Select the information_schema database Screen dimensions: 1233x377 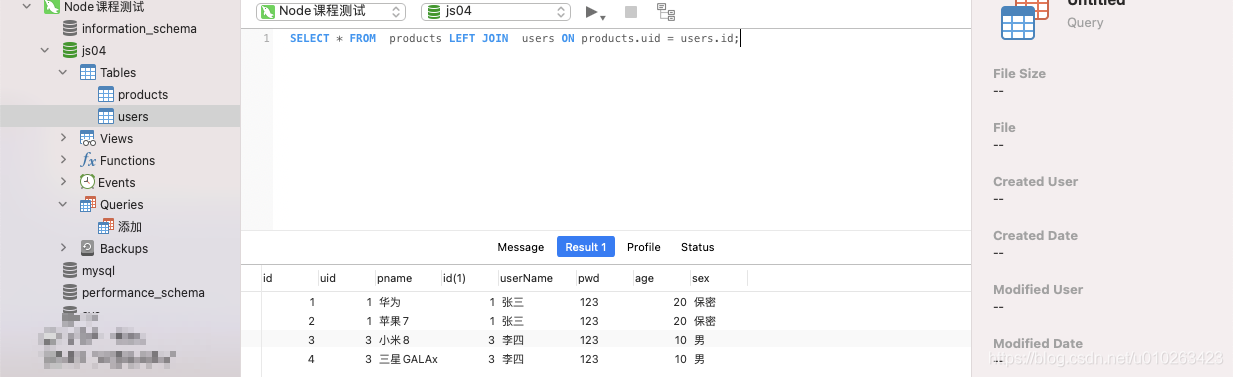click(139, 29)
